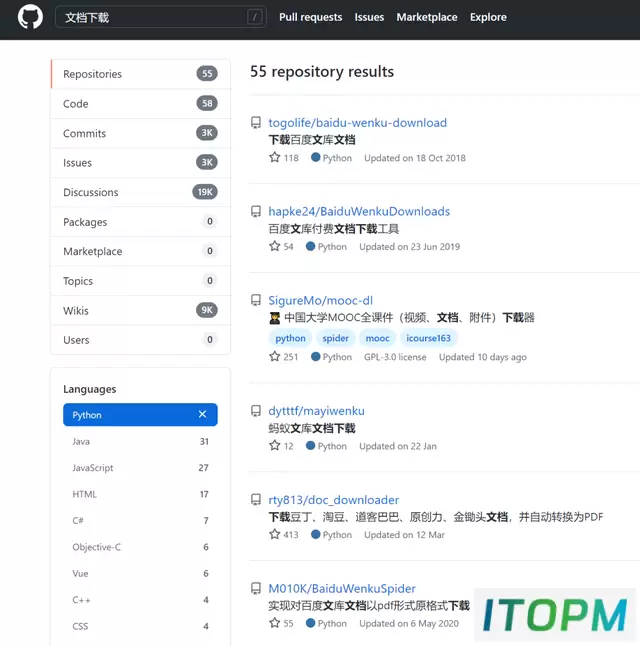Click the slash shortcut key icon in search
Viewport: 640px width, 646px height.
coord(255,17)
